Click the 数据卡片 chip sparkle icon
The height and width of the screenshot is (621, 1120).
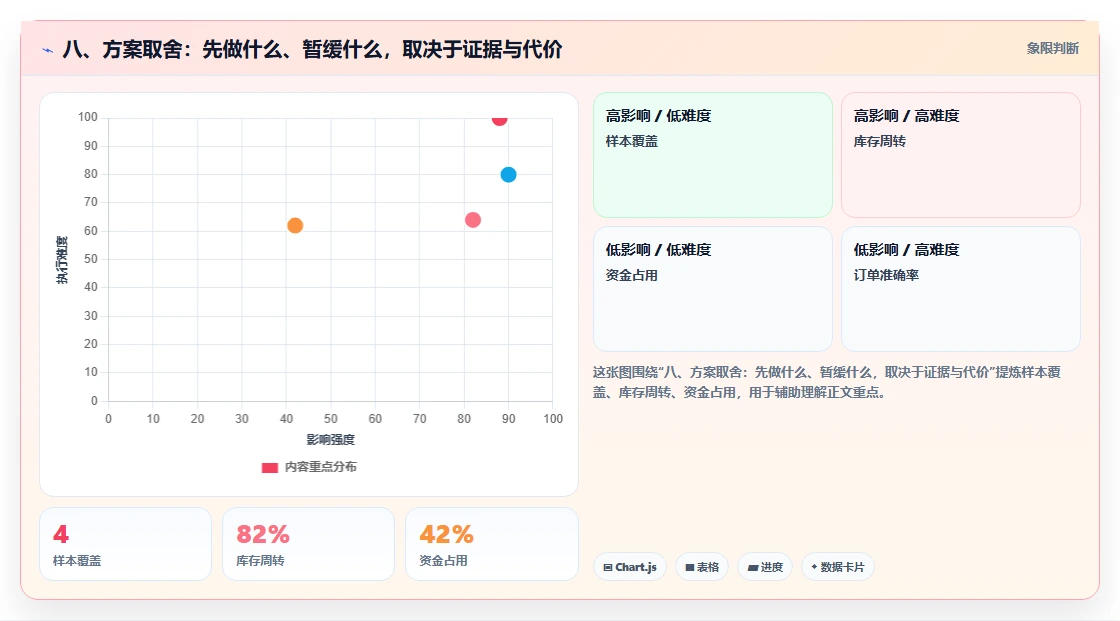pos(814,567)
